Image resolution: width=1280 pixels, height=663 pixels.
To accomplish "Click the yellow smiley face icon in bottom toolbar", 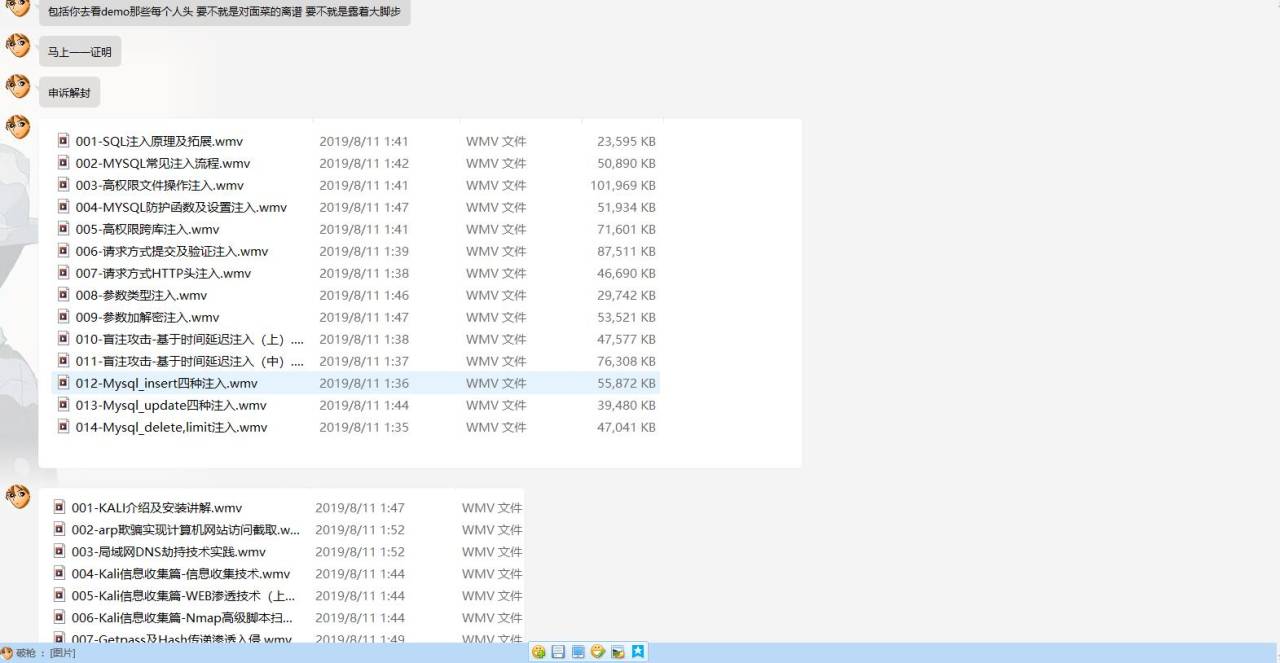I will pos(598,652).
